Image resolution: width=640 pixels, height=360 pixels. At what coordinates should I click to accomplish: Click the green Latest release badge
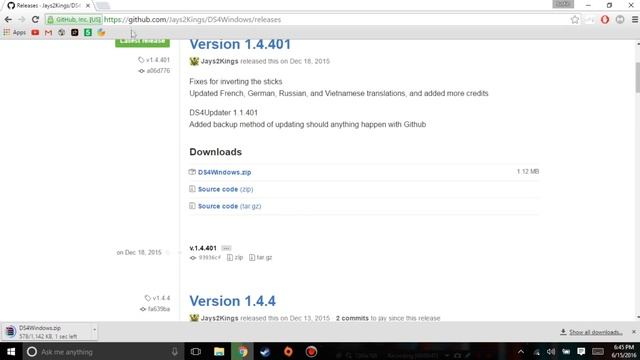click(142, 42)
